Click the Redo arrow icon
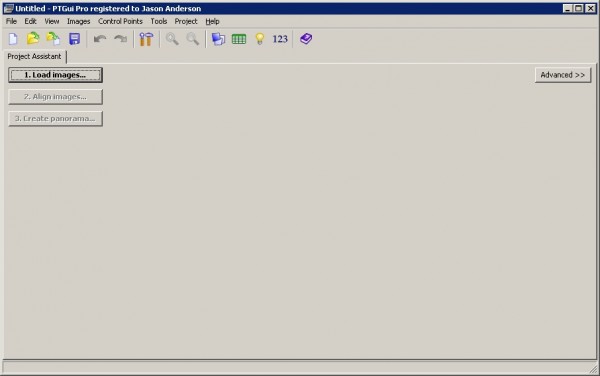 121,39
